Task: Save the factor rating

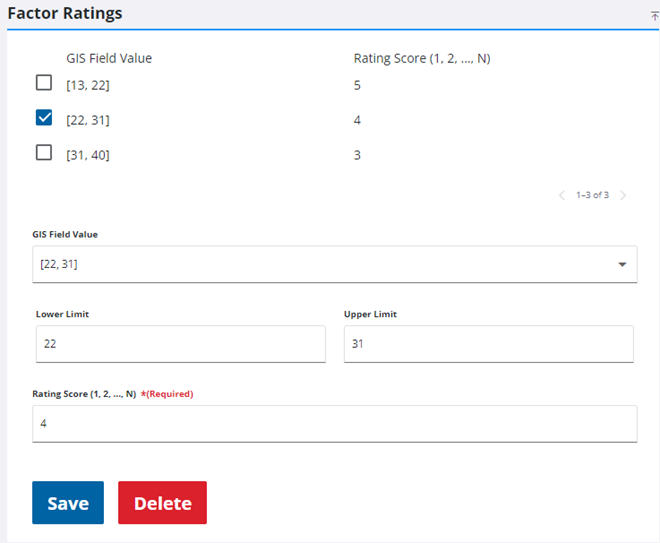Action: pos(68,503)
